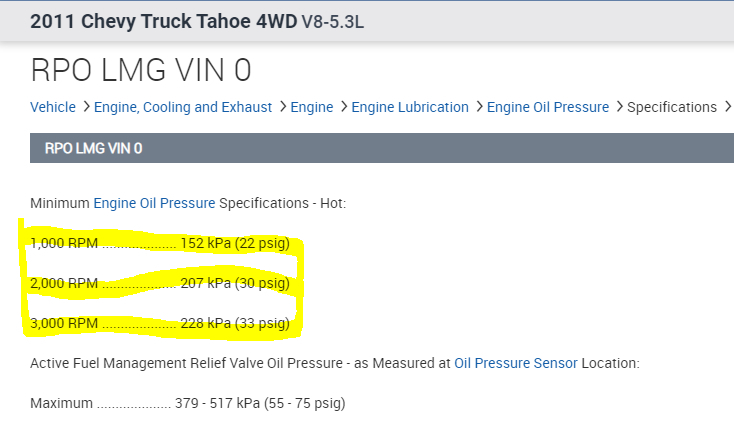Go to the Engine, Cooling and Exhaust breadcrumb
The width and height of the screenshot is (734, 443).
click(x=183, y=107)
